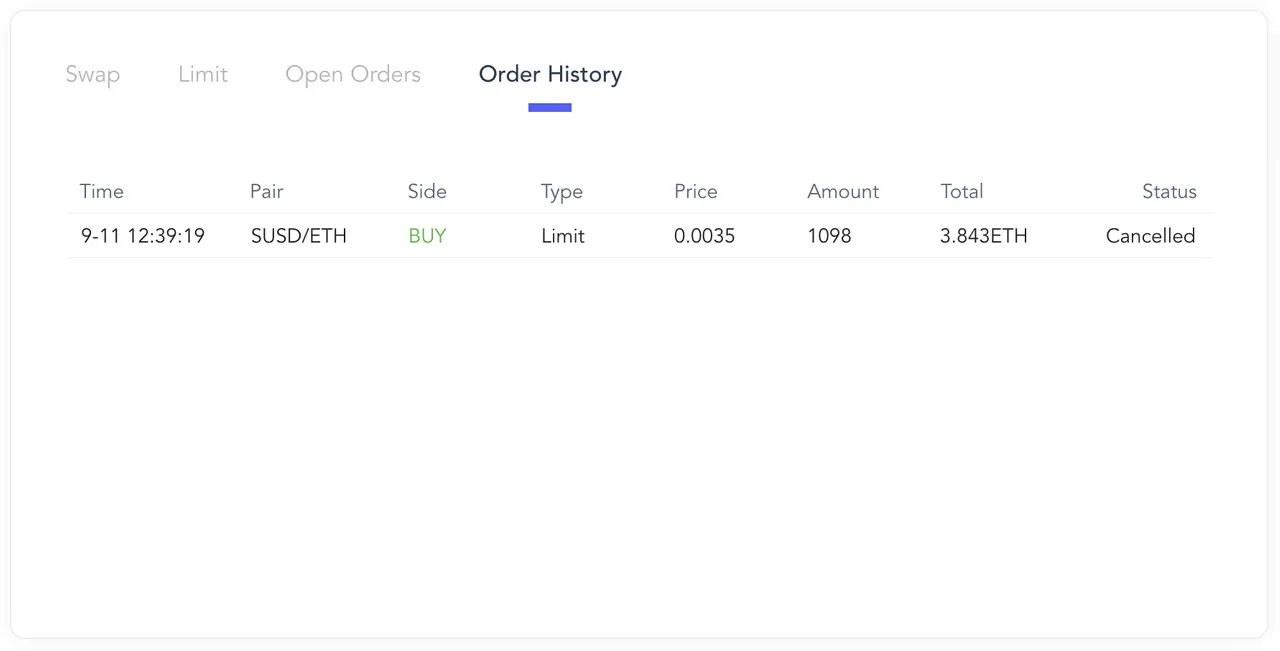
Task: Click the Pair column header
Action: [267, 192]
